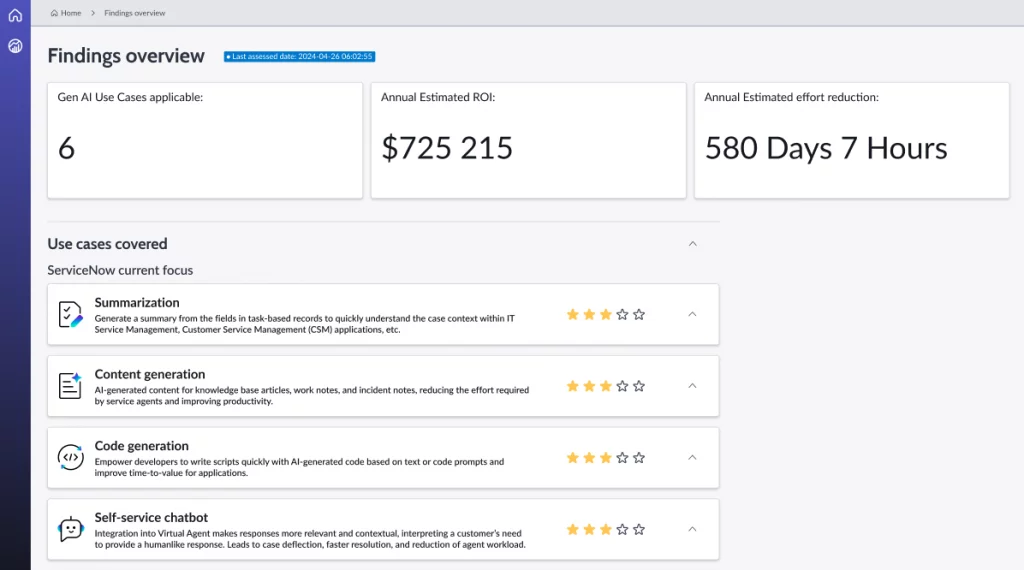1024x570 pixels.
Task: Click the Self-service chatbot star rating
Action: (605, 530)
